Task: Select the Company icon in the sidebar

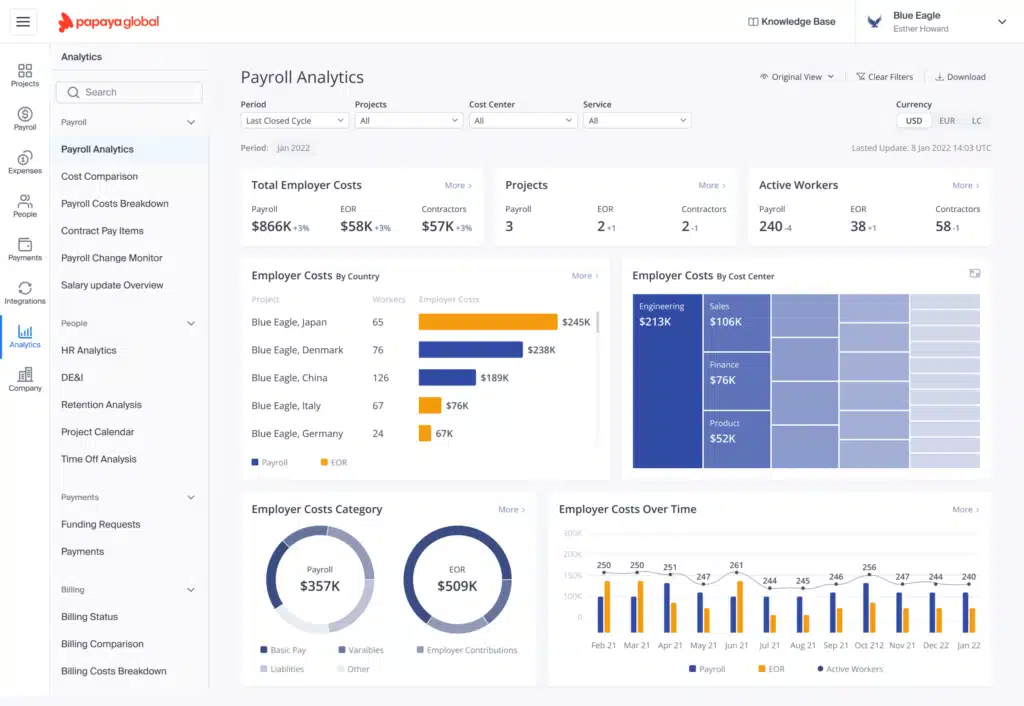Action: [24, 377]
